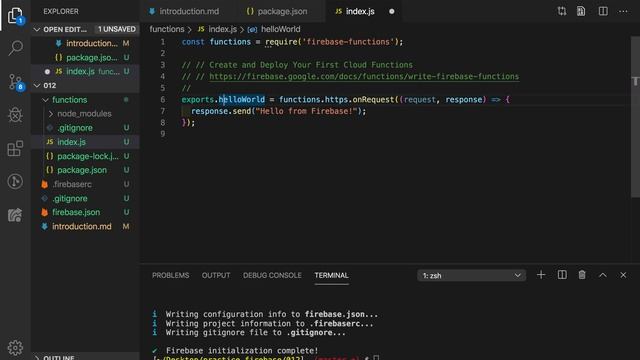Expand the Outline section
This screenshot has width=640, height=360.
point(37,358)
